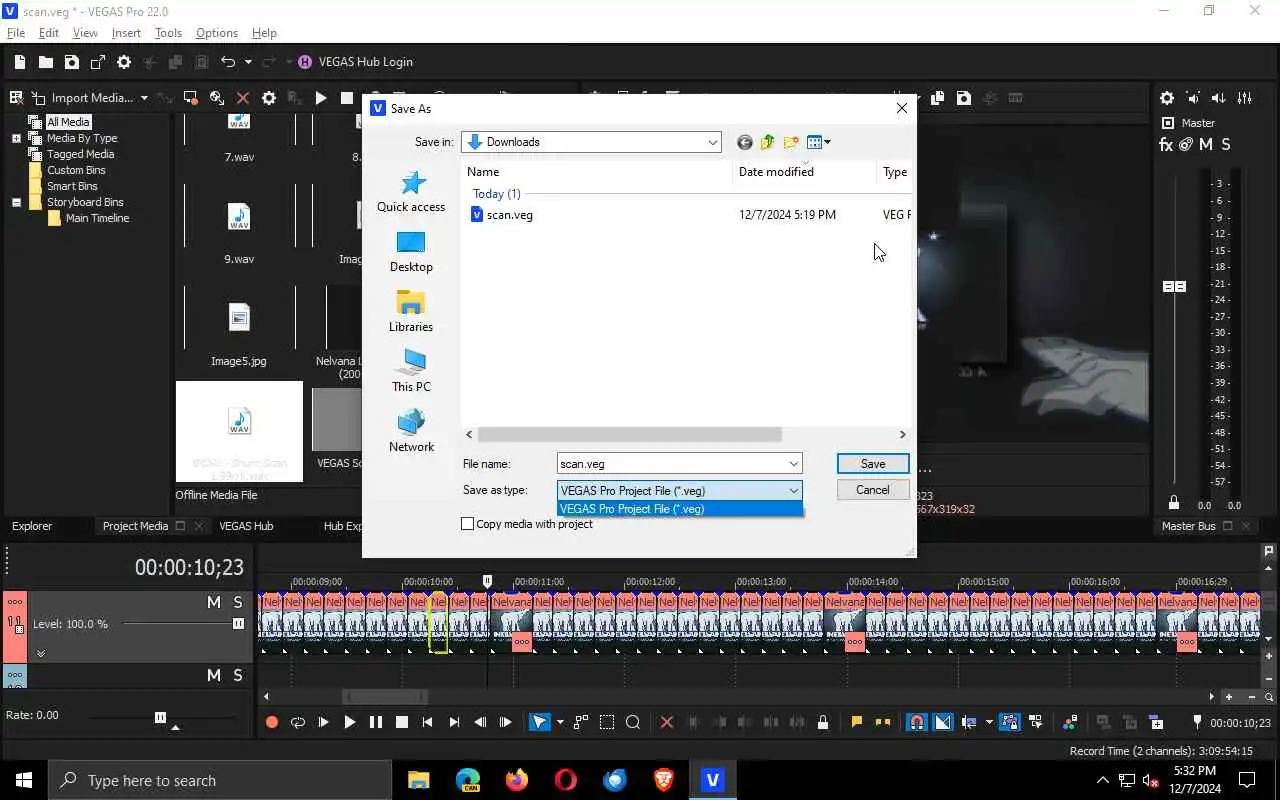Viewport: 1280px width, 800px height.
Task: Open the Options menu
Action: [217, 33]
